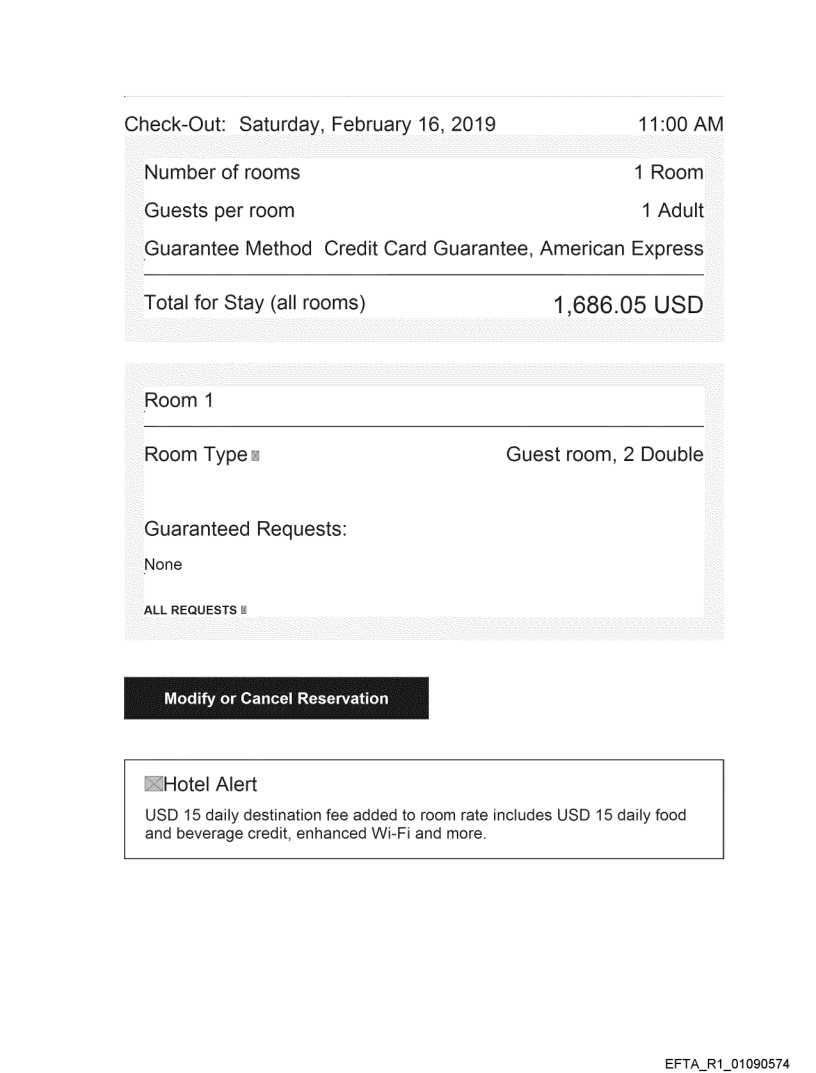The image size is (816, 1073).
Task: Click the Guarantee Method label
Action: (x=228, y=249)
